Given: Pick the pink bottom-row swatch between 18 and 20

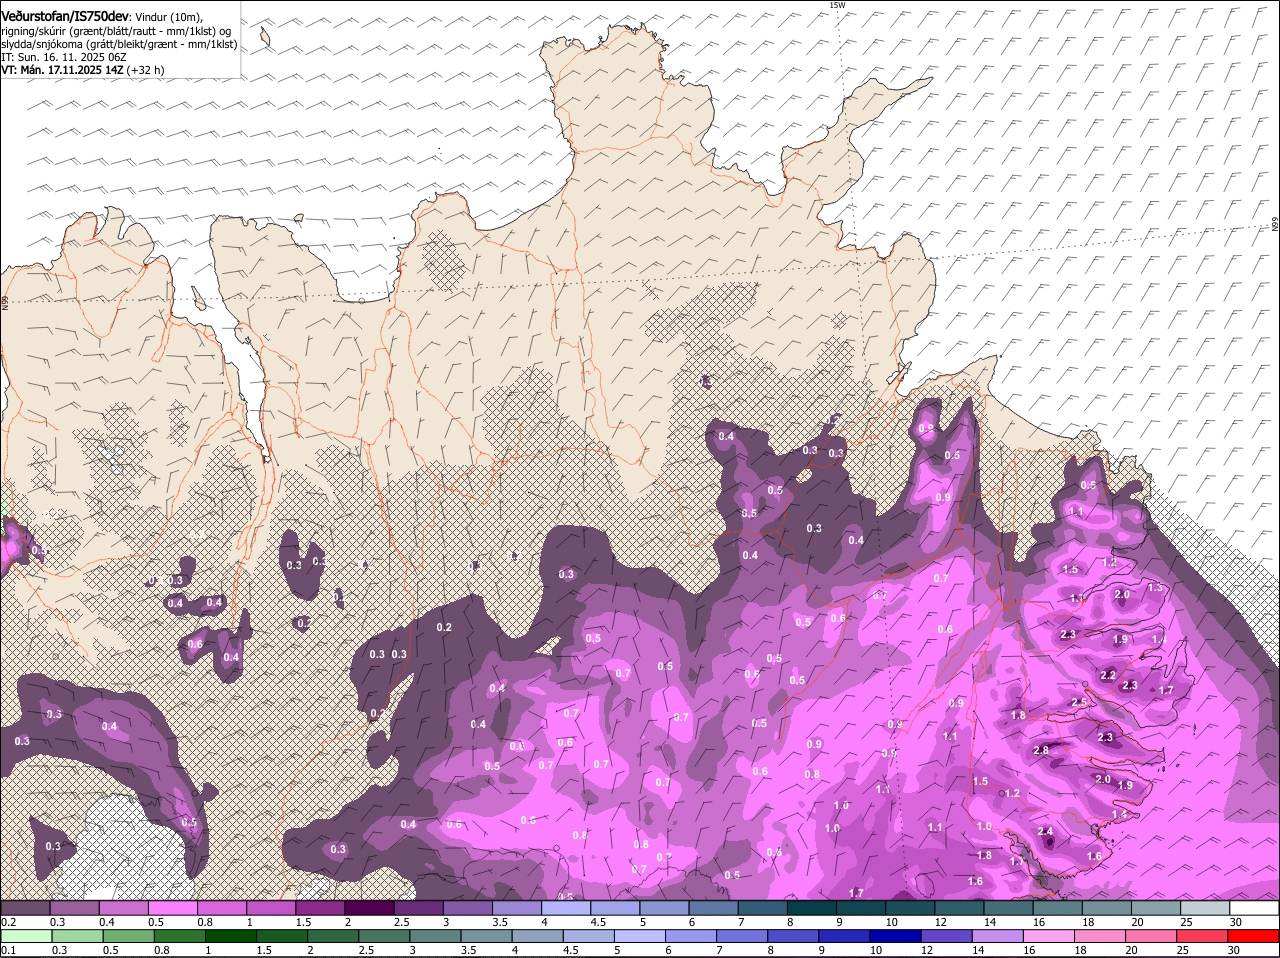Looking at the screenshot, I should pyautogui.click(x=1102, y=936).
